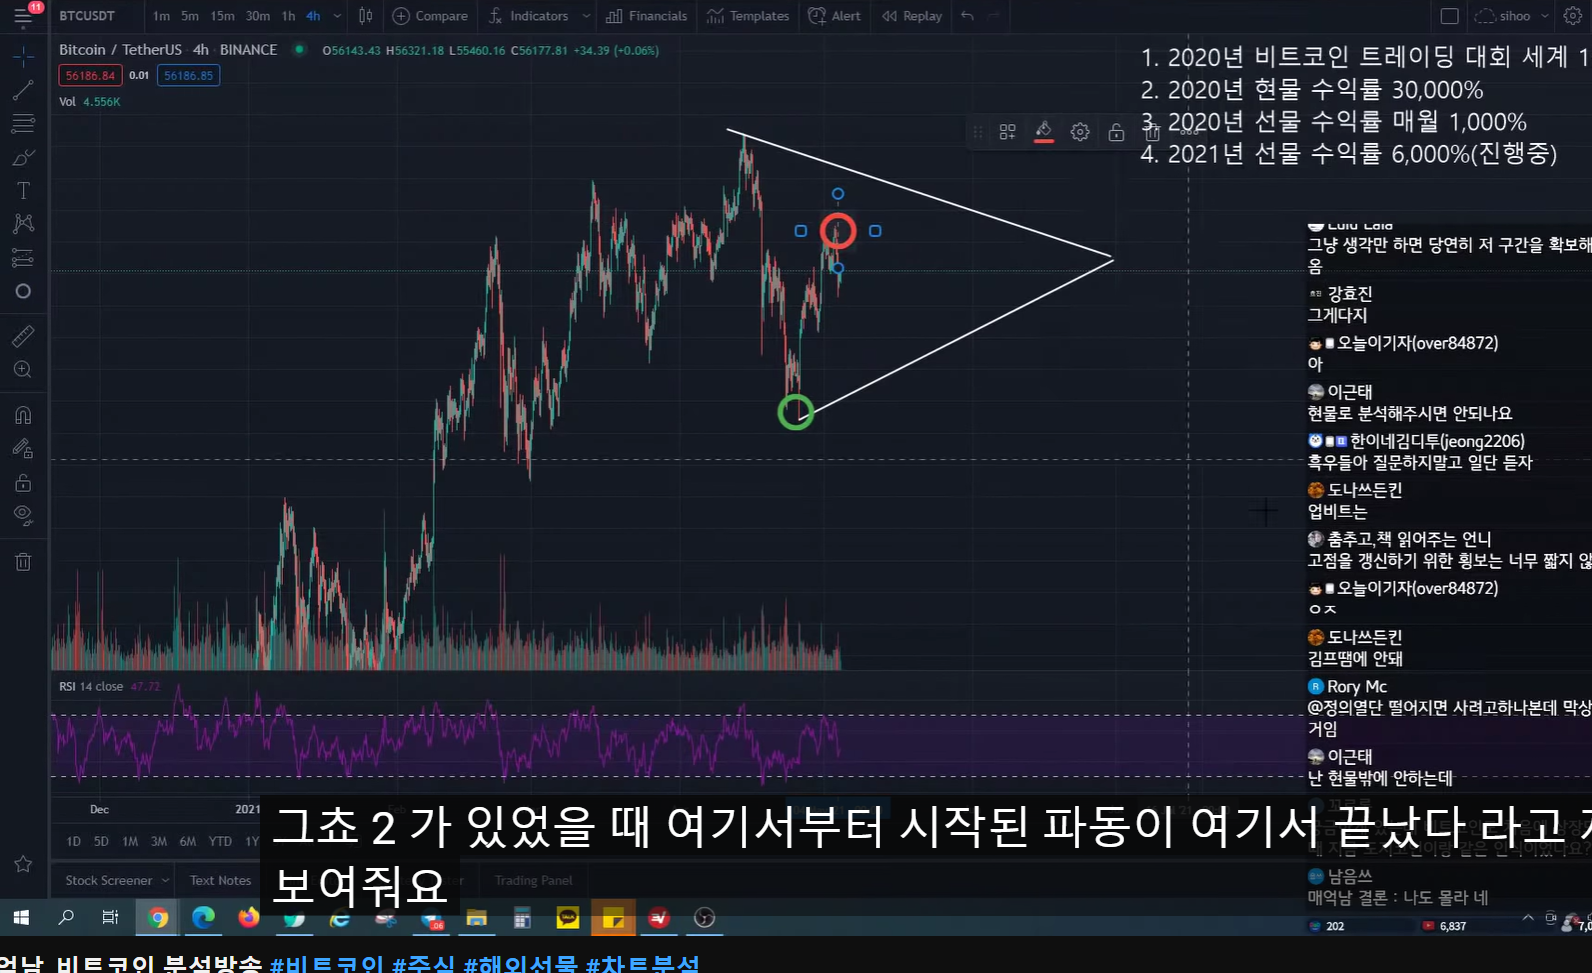
Task: Set date range to 3M
Action: tap(159, 842)
